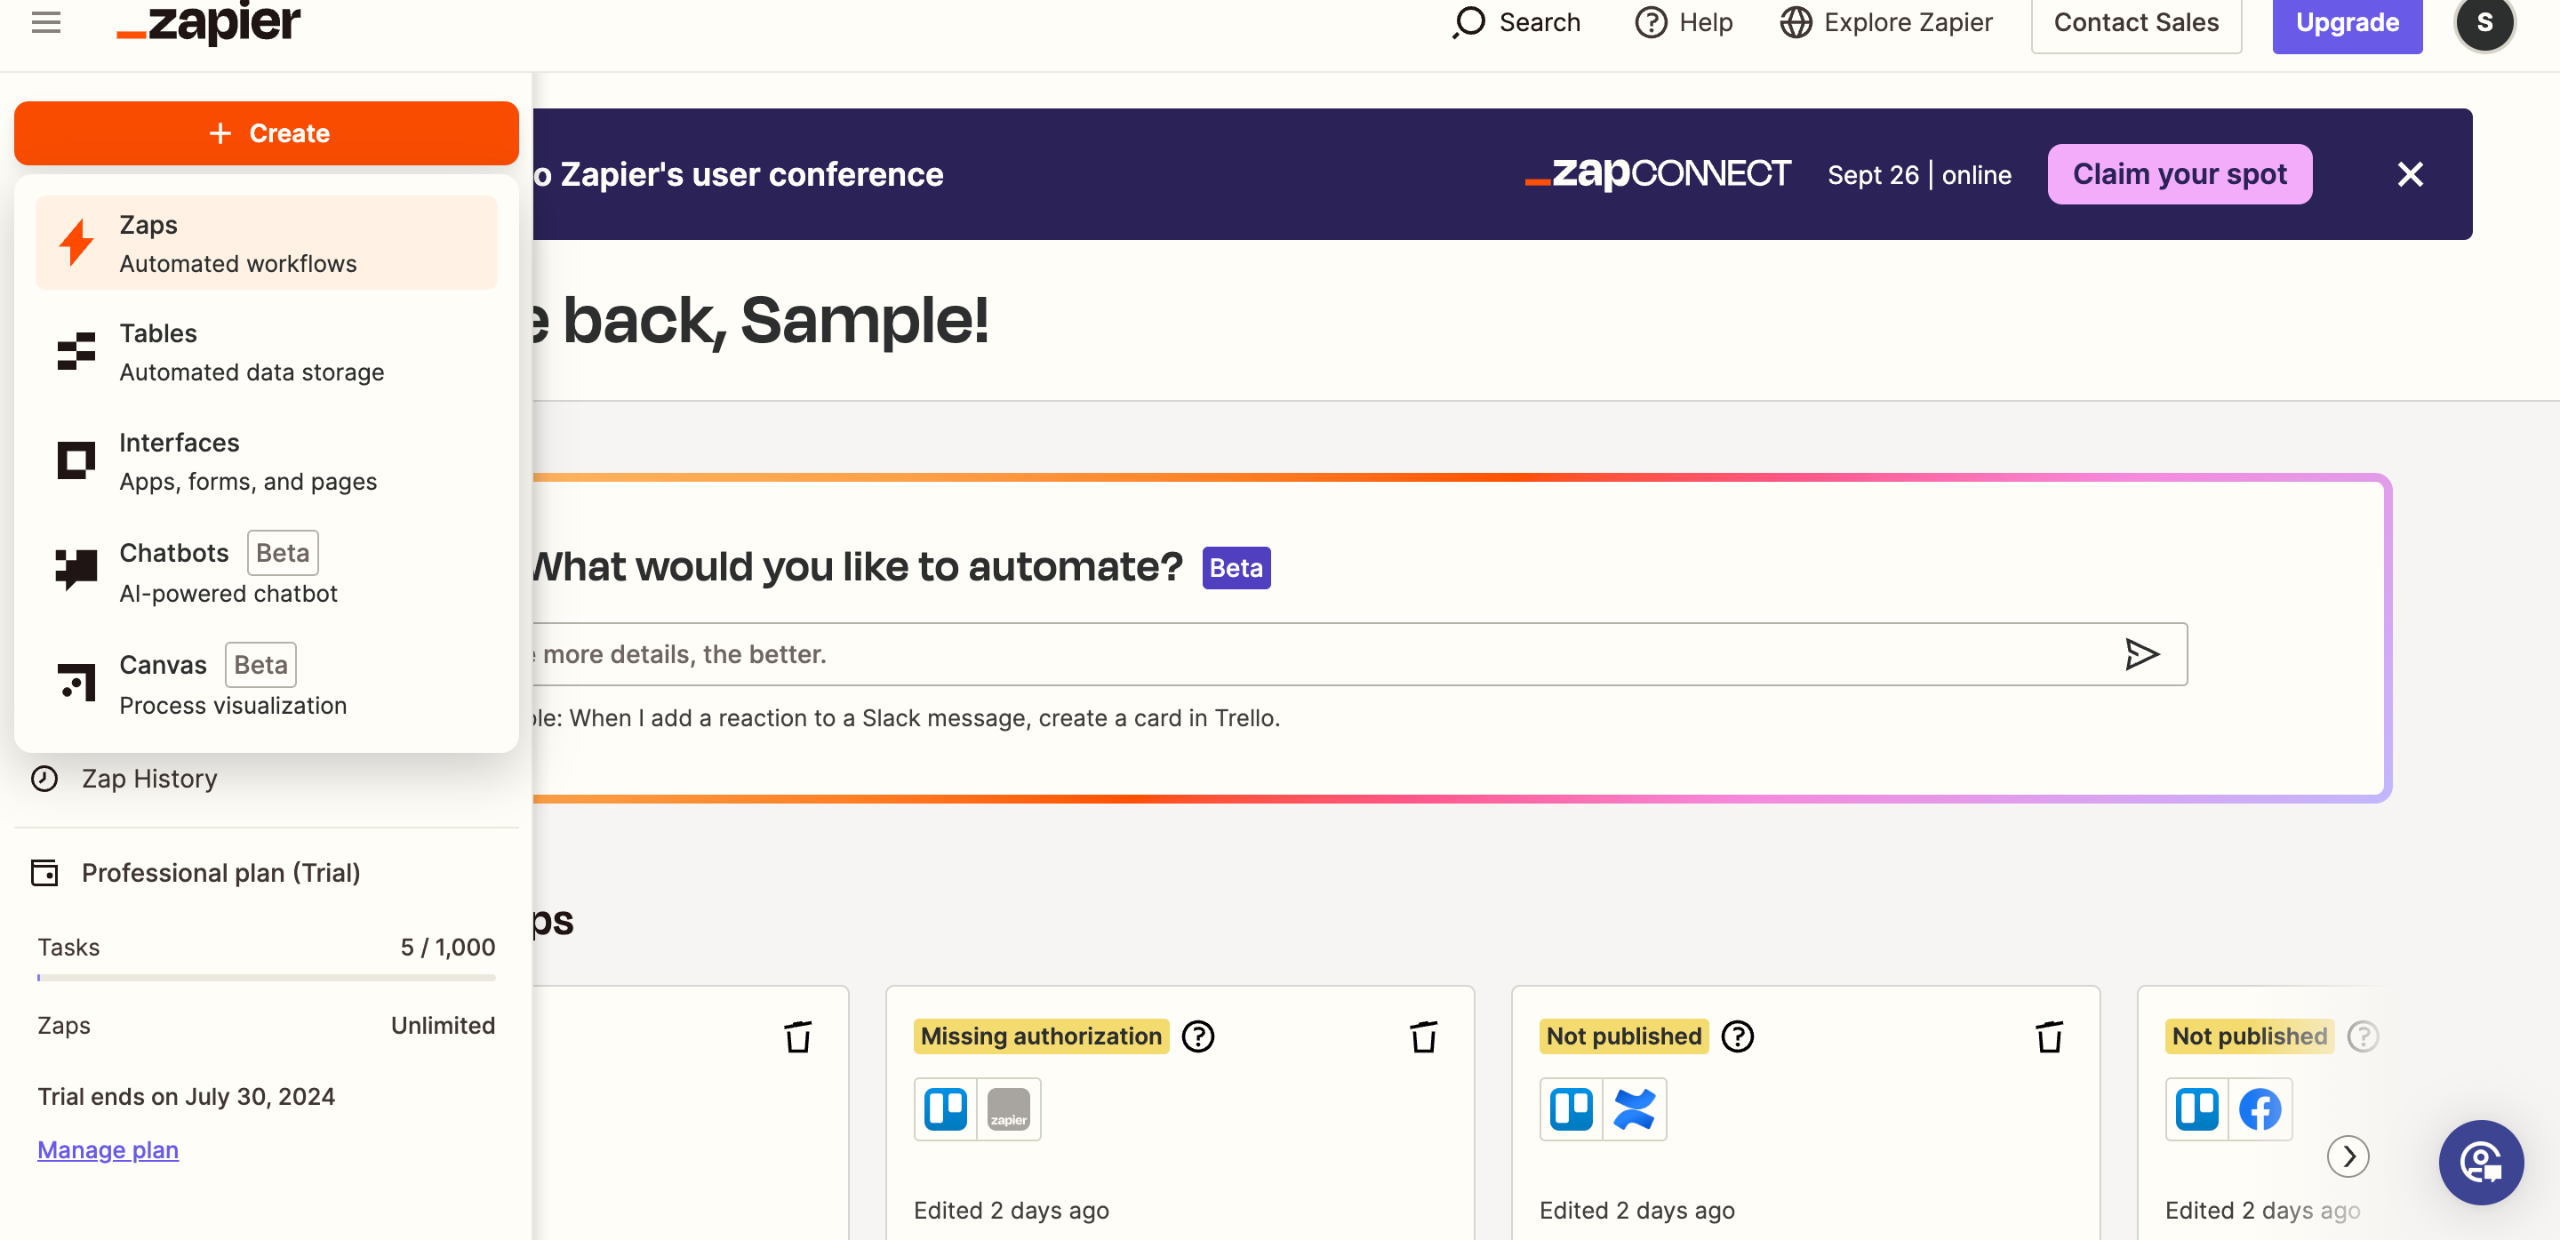Open Zap History from sidebar
2560x1240 pixels.
pyautogui.click(x=149, y=779)
